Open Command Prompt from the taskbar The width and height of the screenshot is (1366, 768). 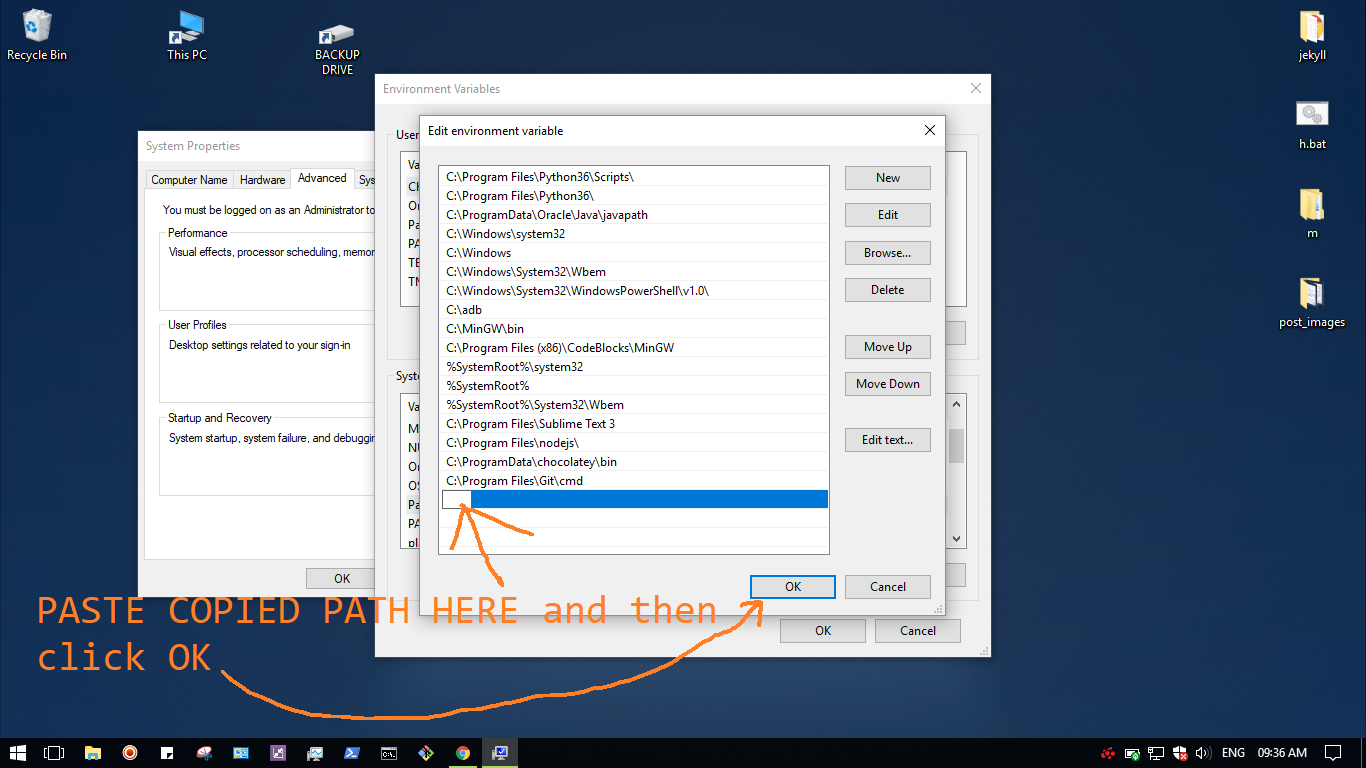pyautogui.click(x=389, y=753)
